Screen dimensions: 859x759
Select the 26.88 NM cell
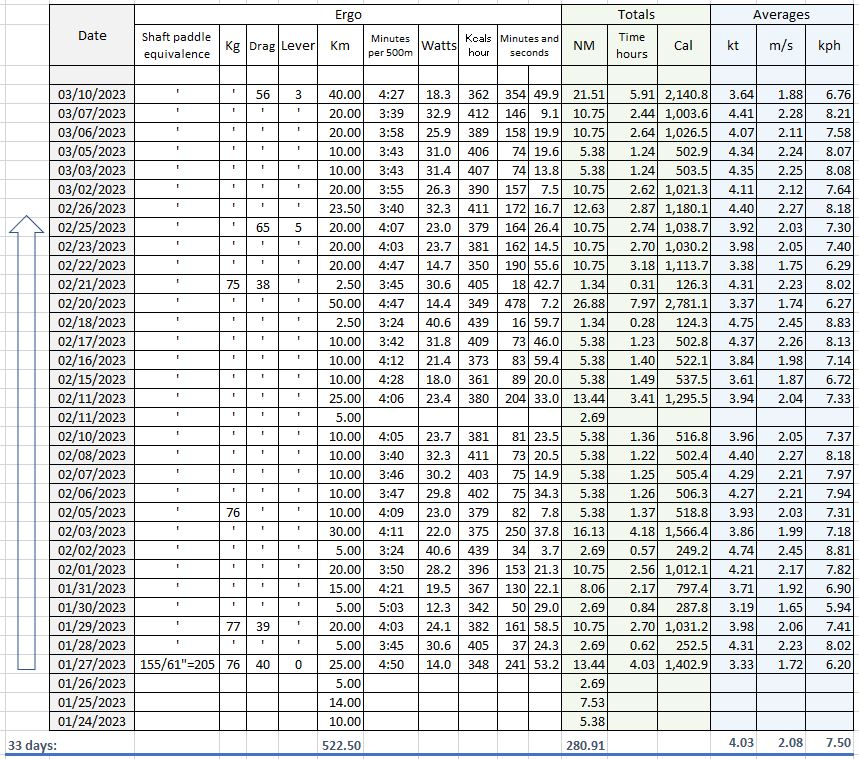pos(584,303)
